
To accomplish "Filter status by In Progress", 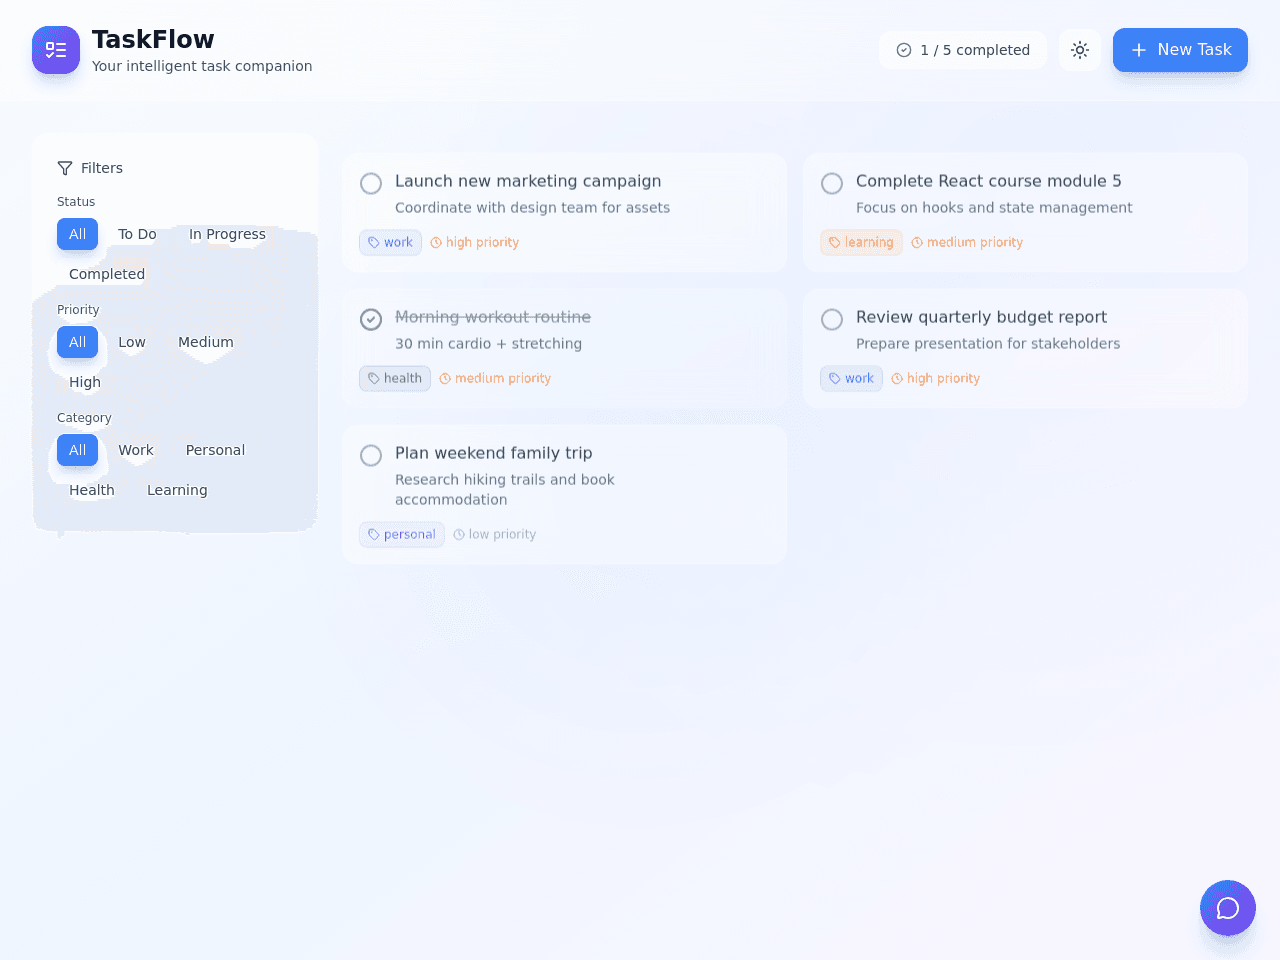I will click(227, 234).
